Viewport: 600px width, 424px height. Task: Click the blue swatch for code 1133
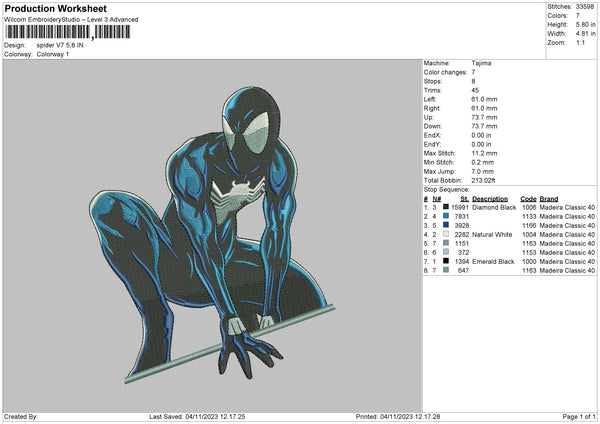pyautogui.click(x=446, y=216)
